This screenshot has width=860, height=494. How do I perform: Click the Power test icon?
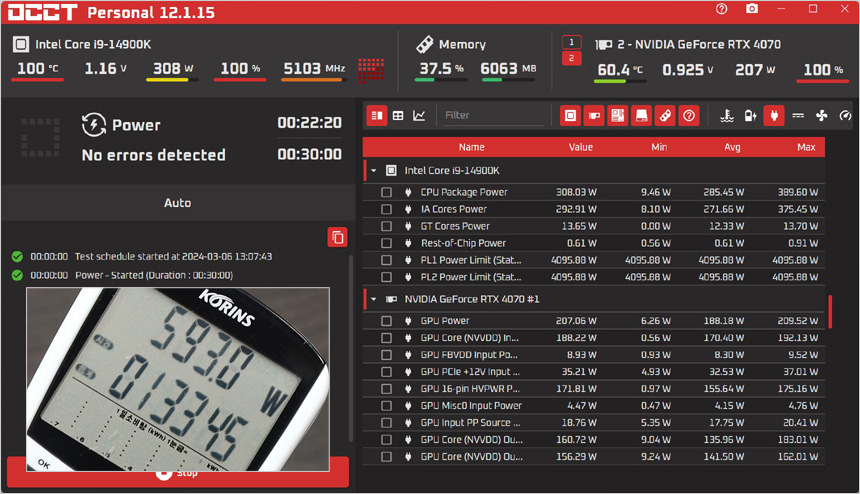tap(94, 124)
